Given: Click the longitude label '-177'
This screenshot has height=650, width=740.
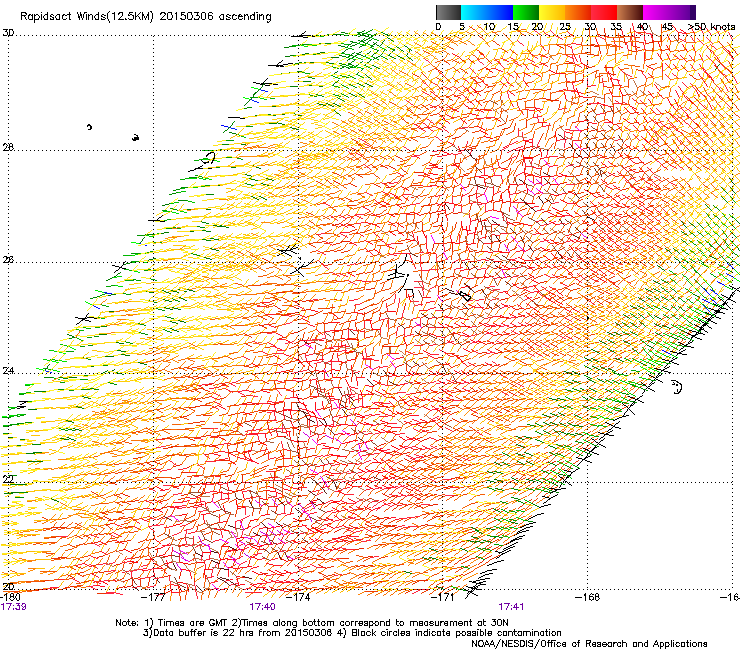Looking at the screenshot, I should tap(154, 597).
